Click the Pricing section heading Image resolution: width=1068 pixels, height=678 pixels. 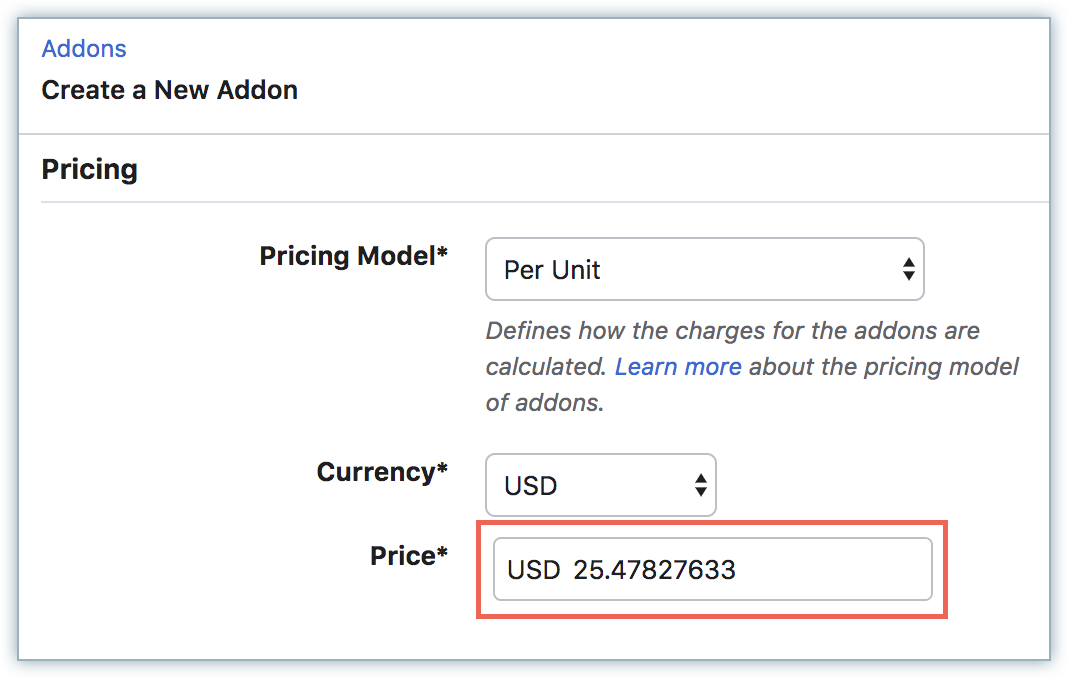pos(89,169)
